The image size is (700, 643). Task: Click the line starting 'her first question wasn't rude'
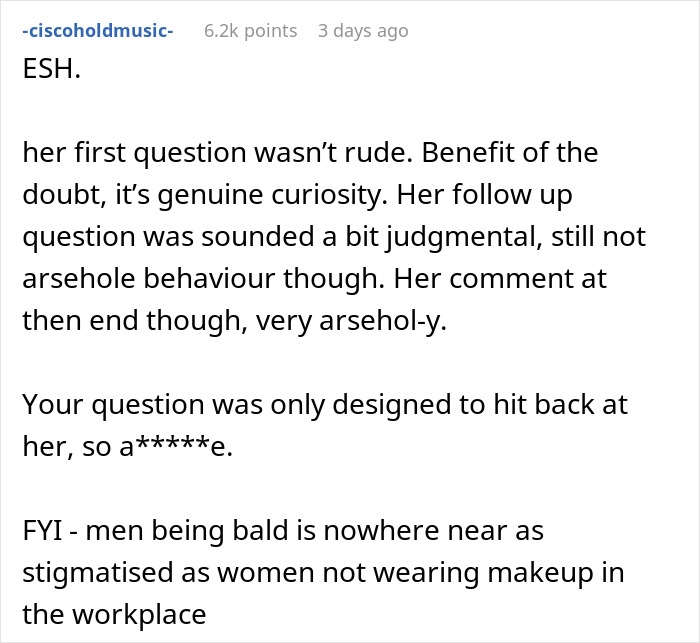click(310, 152)
